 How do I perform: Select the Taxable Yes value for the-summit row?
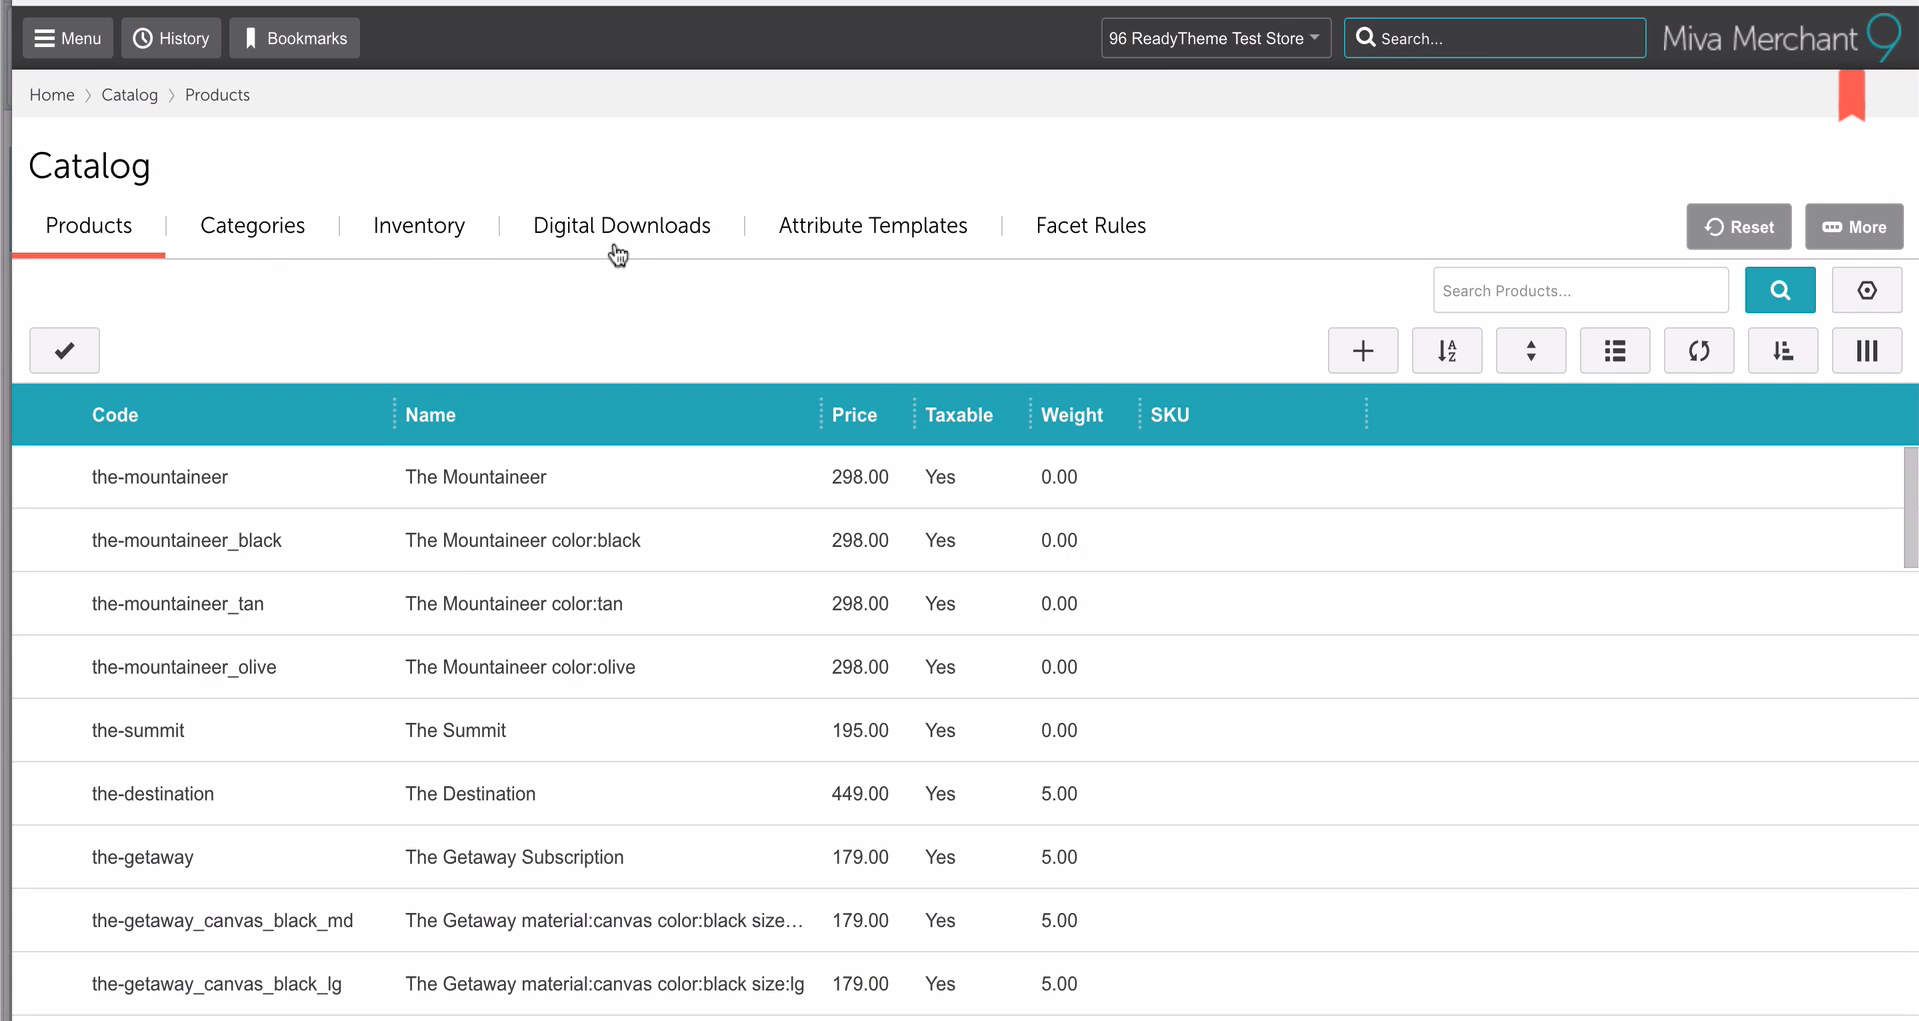click(x=939, y=730)
